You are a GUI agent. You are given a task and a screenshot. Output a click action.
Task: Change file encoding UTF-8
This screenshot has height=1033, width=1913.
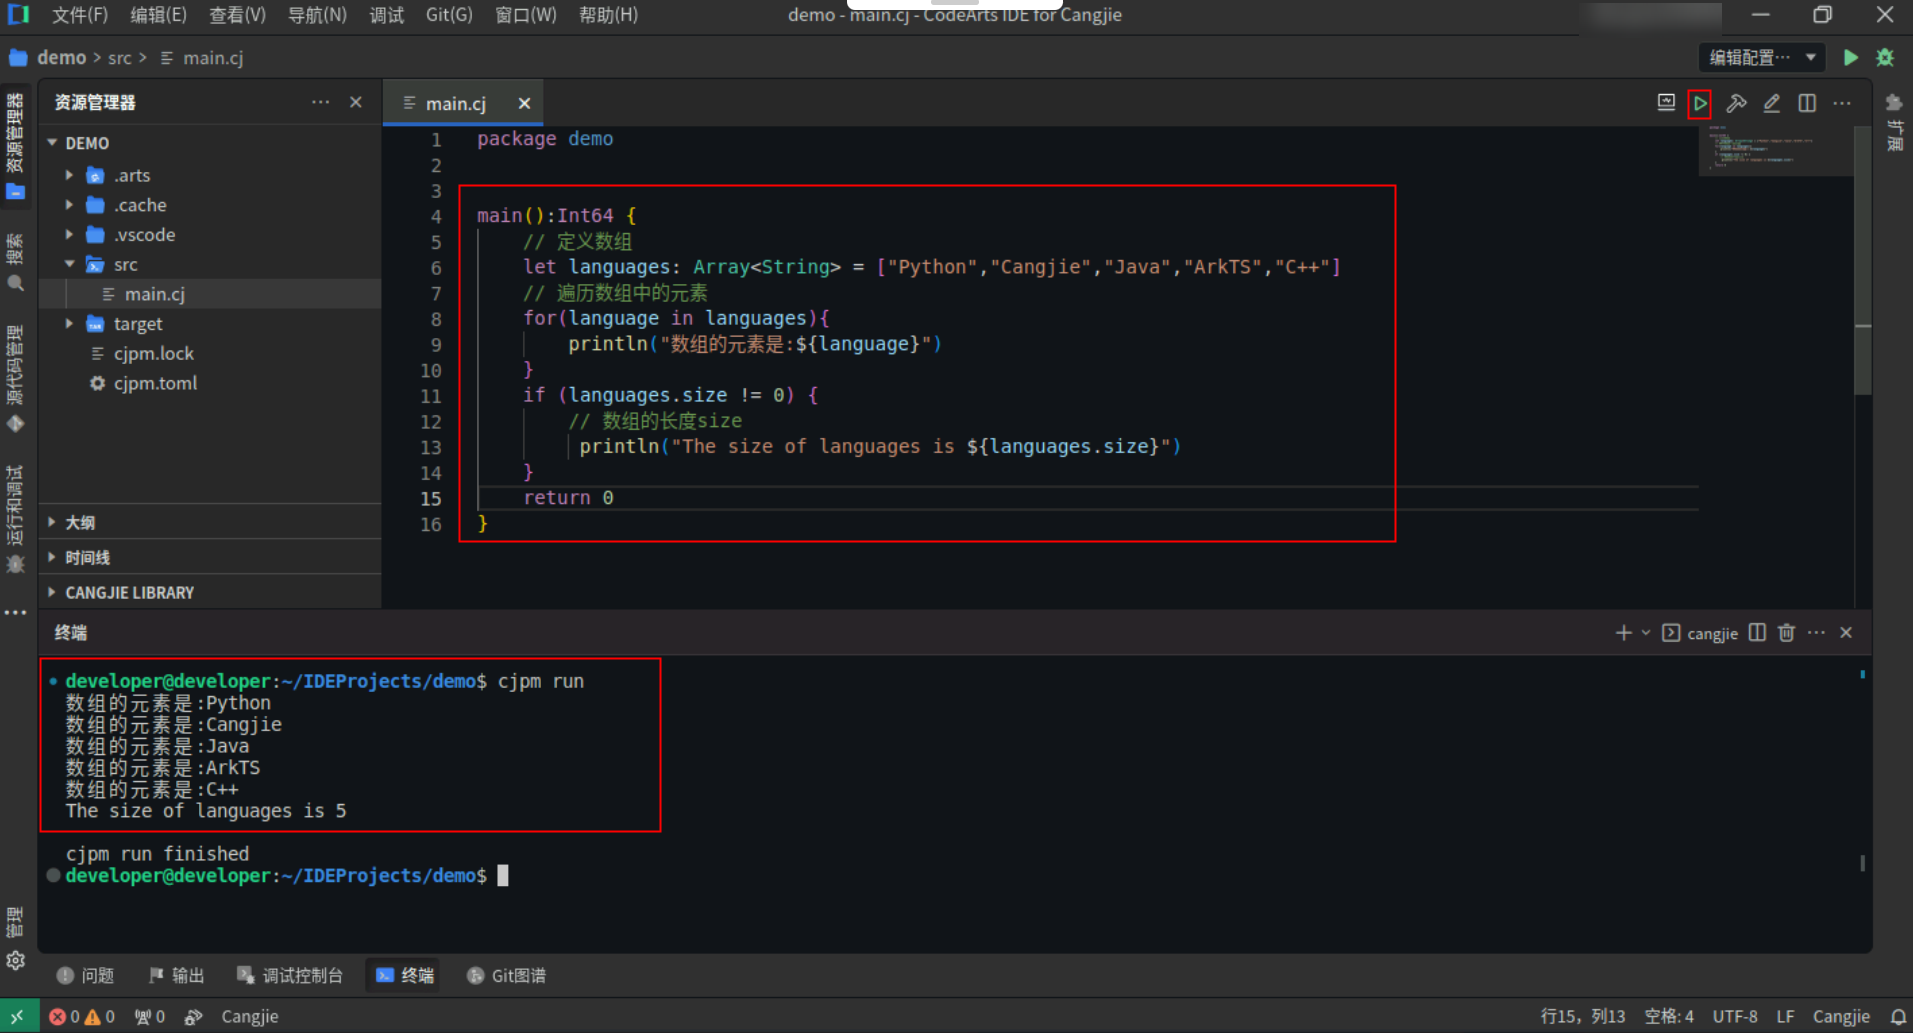pos(1735,1016)
